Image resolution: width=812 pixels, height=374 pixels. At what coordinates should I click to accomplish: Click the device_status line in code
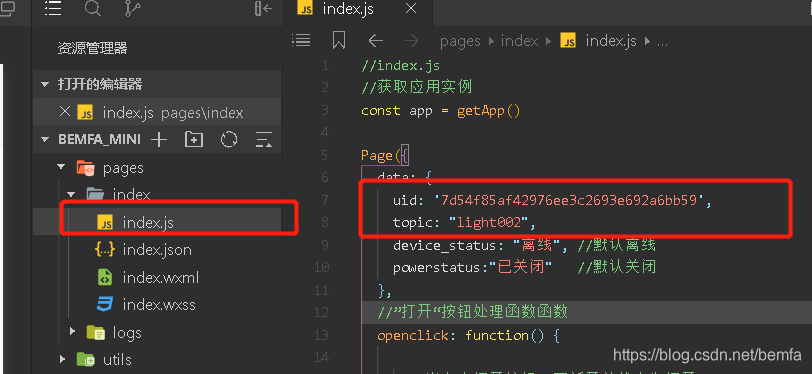click(524, 245)
